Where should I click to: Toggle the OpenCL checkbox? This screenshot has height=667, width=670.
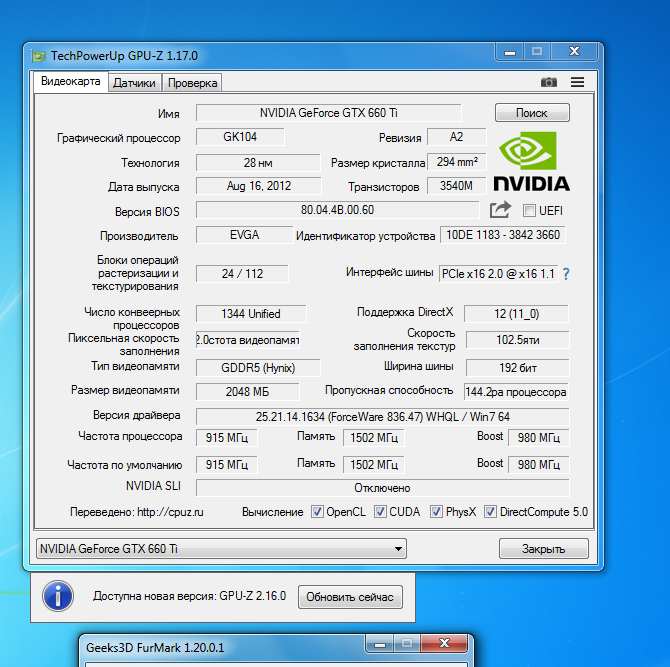pos(318,512)
